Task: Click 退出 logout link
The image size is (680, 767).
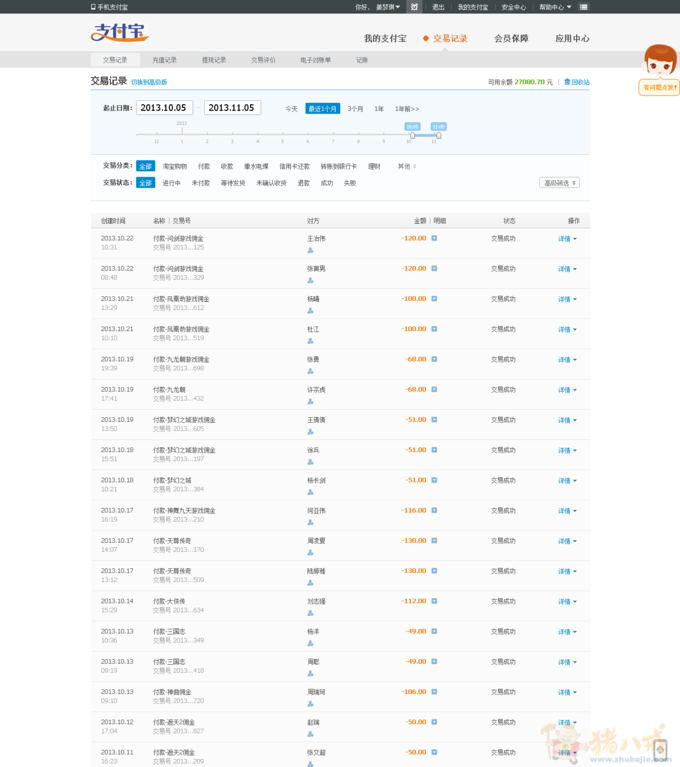Action: coord(438,7)
